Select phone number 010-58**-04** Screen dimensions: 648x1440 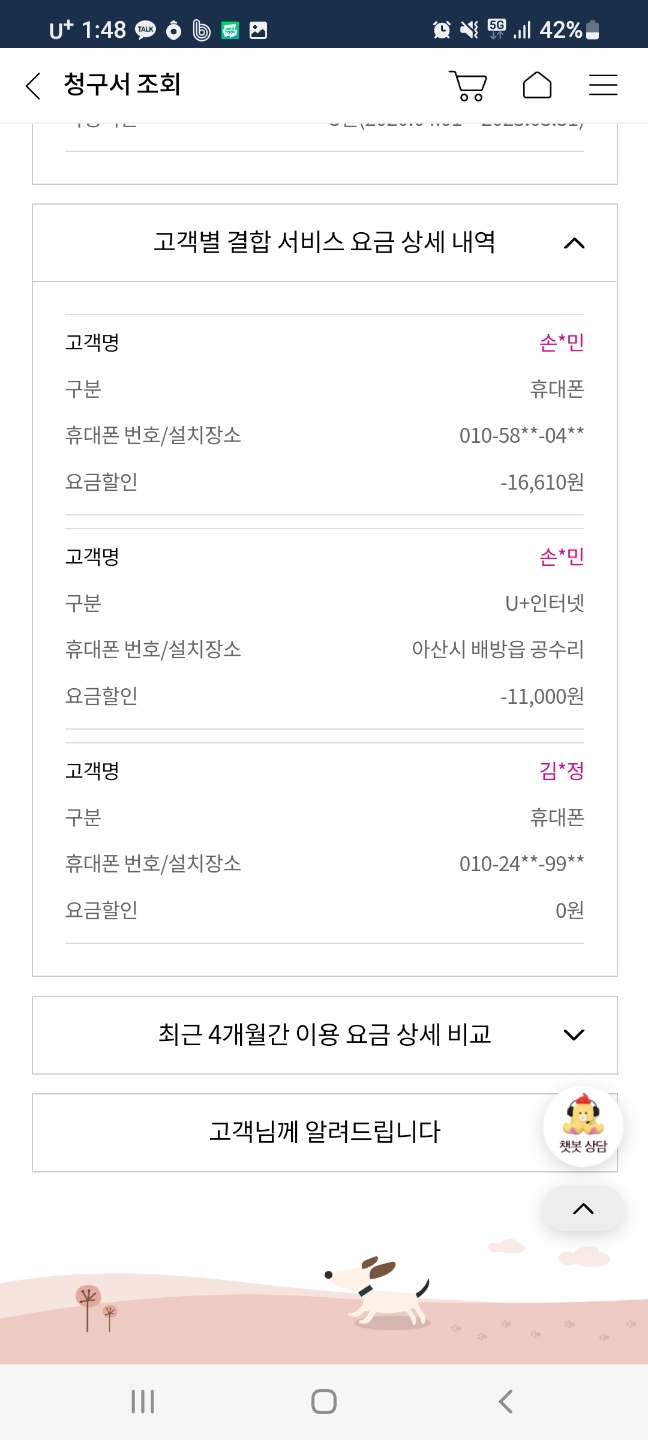pos(521,436)
